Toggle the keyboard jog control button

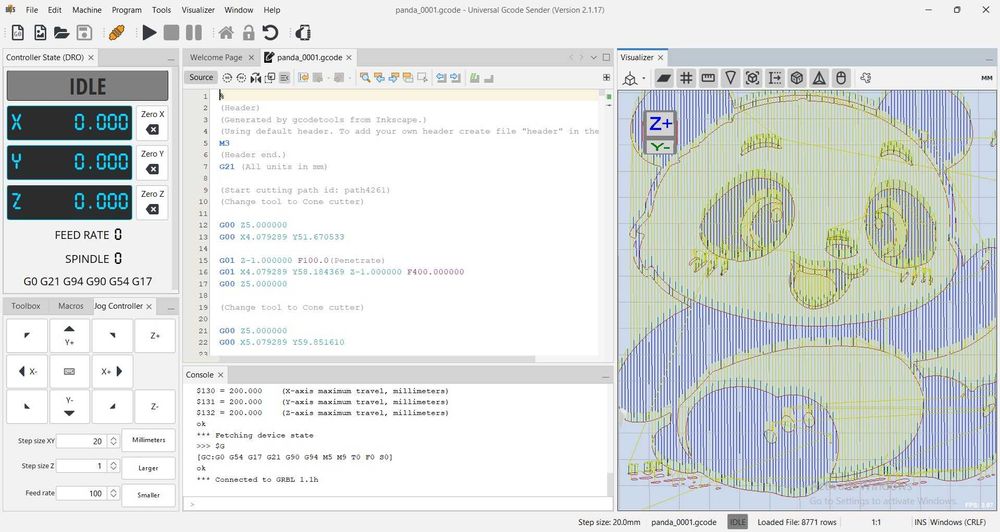click(x=69, y=371)
